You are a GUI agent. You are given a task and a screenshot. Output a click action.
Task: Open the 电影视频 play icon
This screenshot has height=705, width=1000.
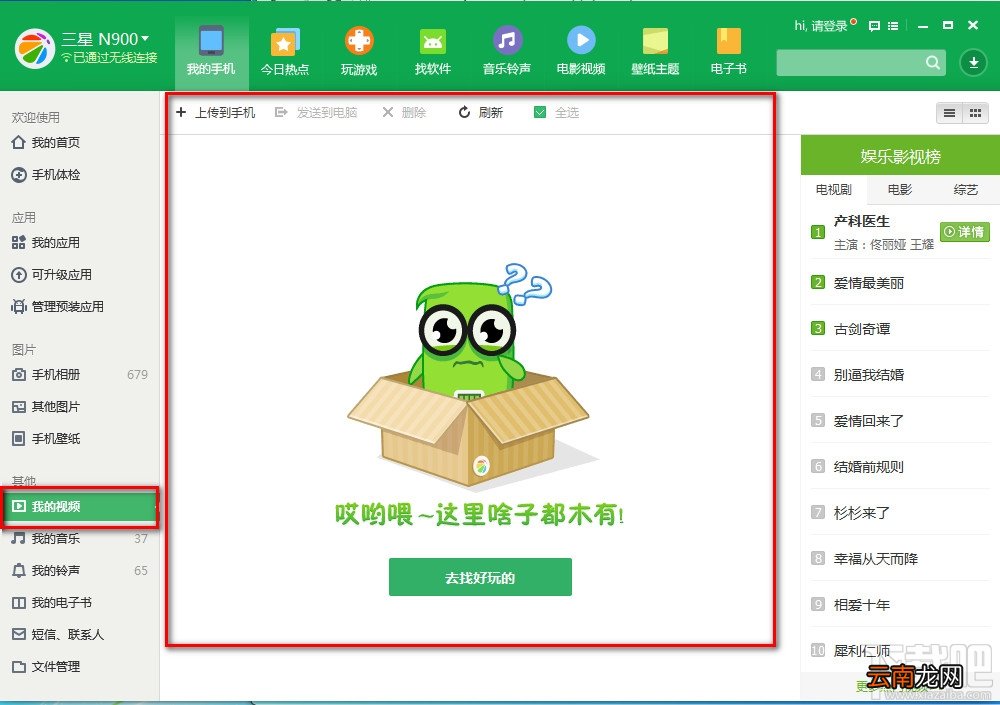pyautogui.click(x=581, y=53)
